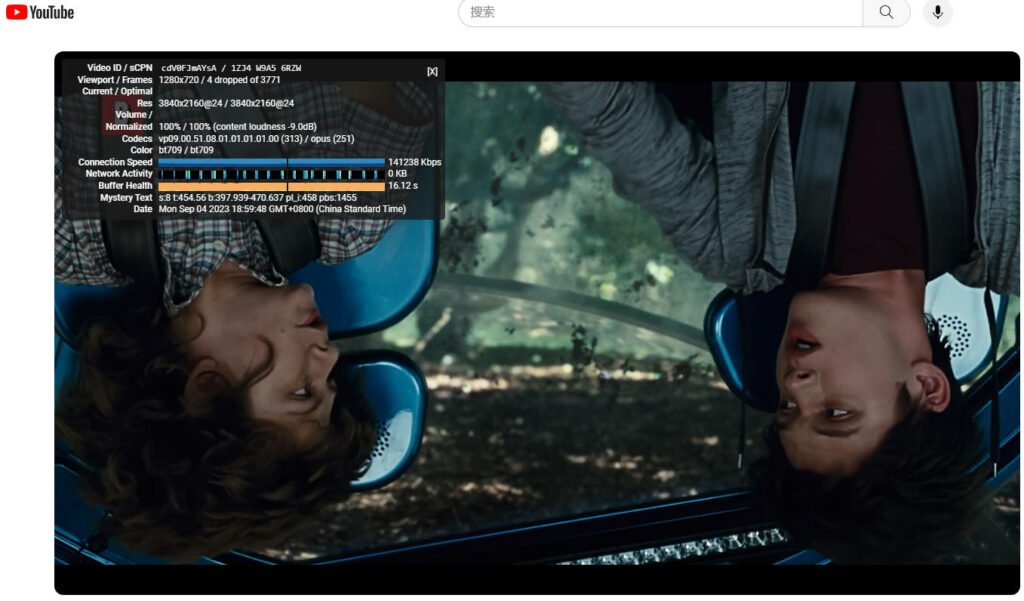Go to the YouTube home logo

(40, 12)
